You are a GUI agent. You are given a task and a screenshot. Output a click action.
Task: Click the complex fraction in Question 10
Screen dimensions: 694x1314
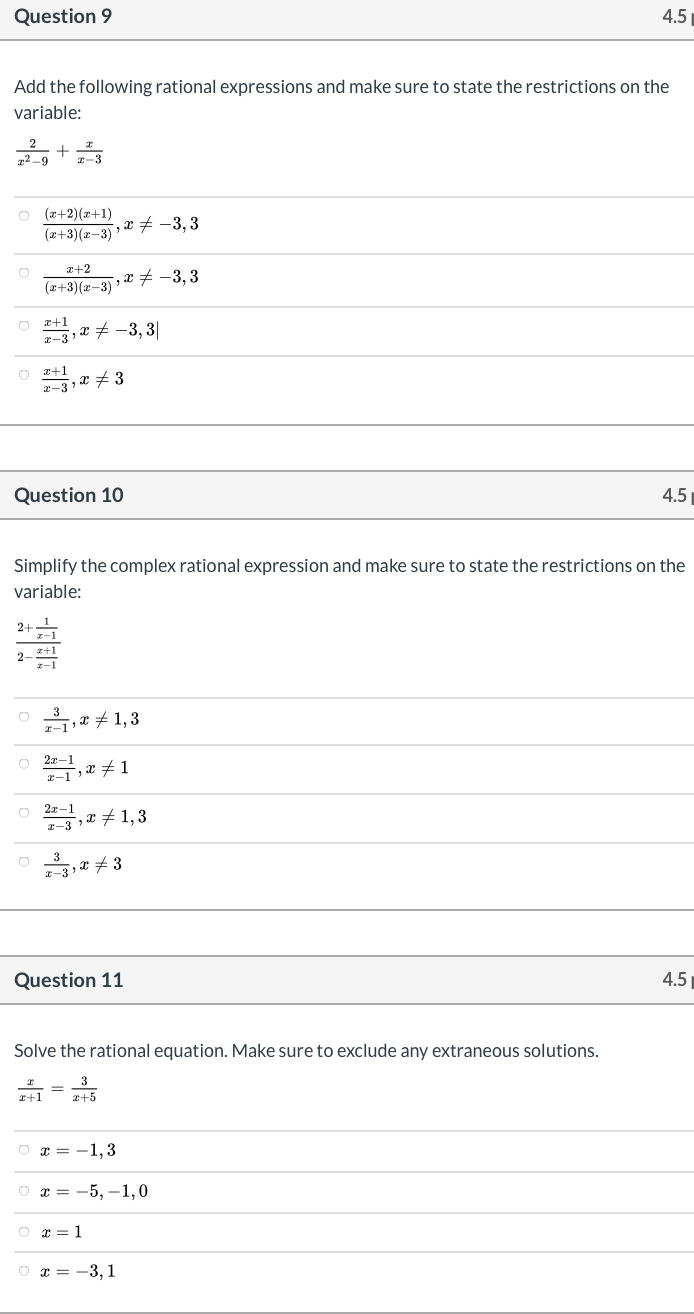coord(36,642)
